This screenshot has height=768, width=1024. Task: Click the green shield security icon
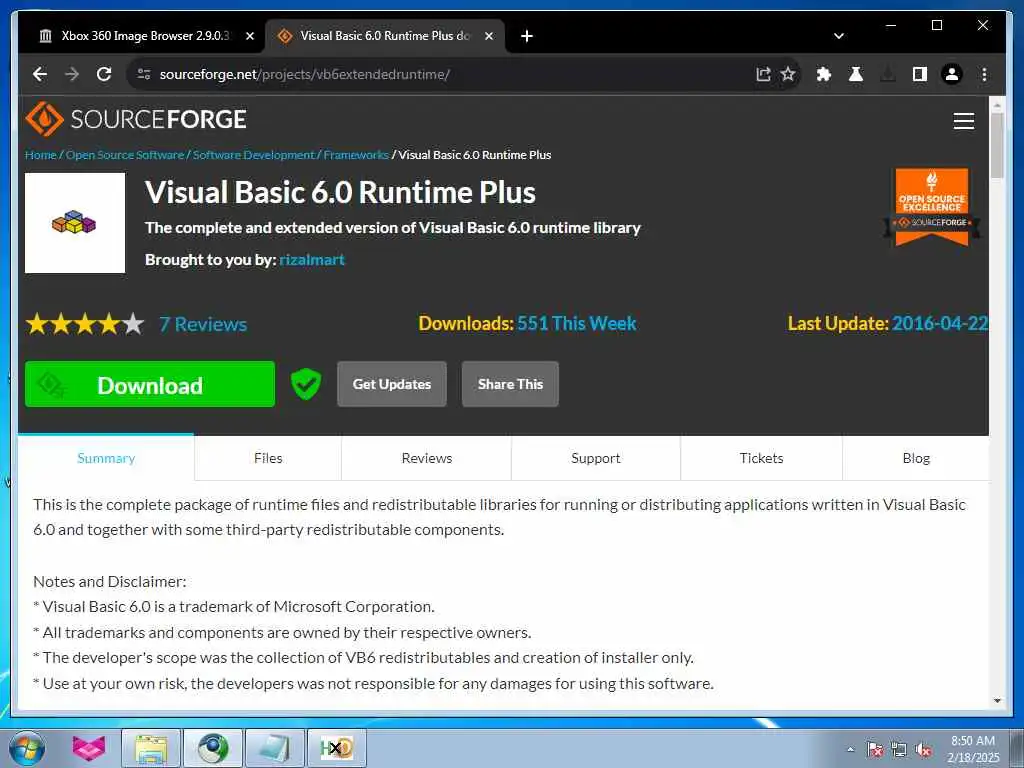tap(306, 383)
